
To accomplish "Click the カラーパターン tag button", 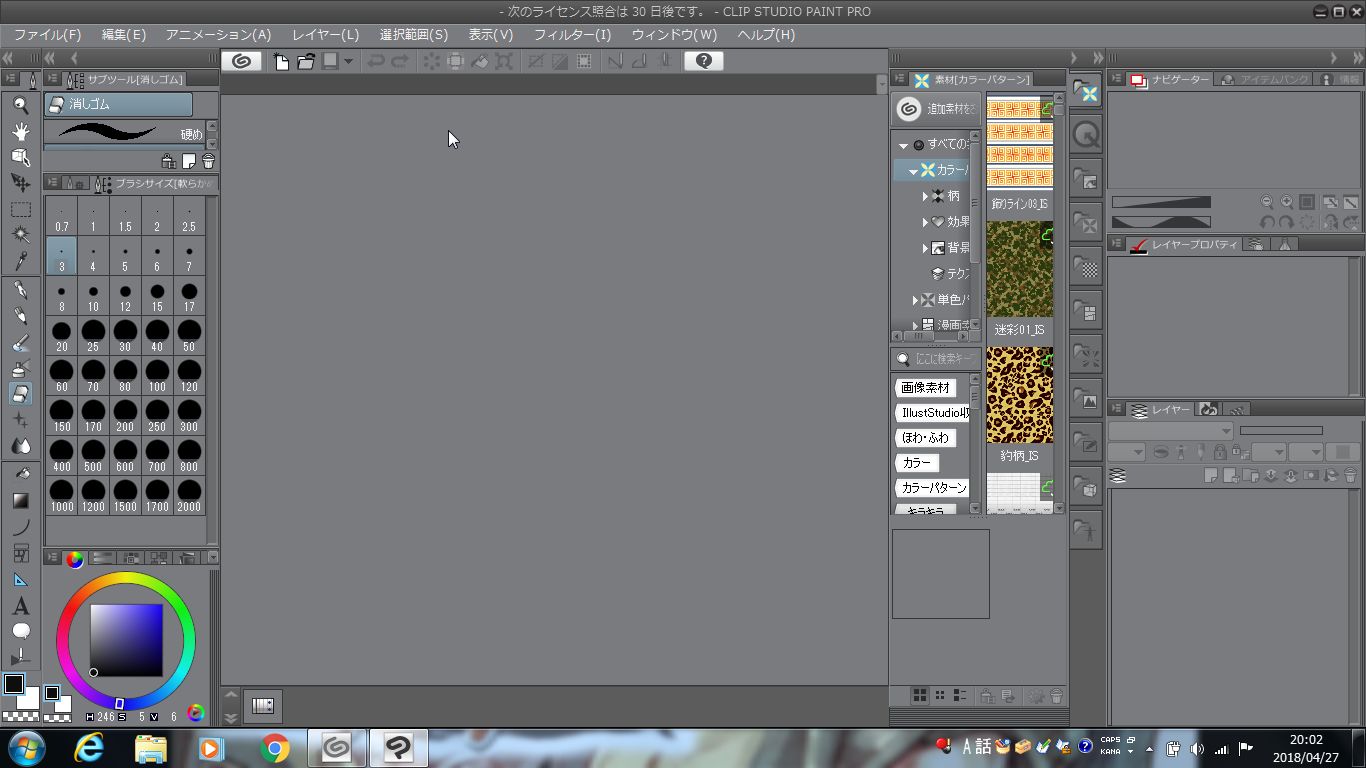I will tap(933, 488).
